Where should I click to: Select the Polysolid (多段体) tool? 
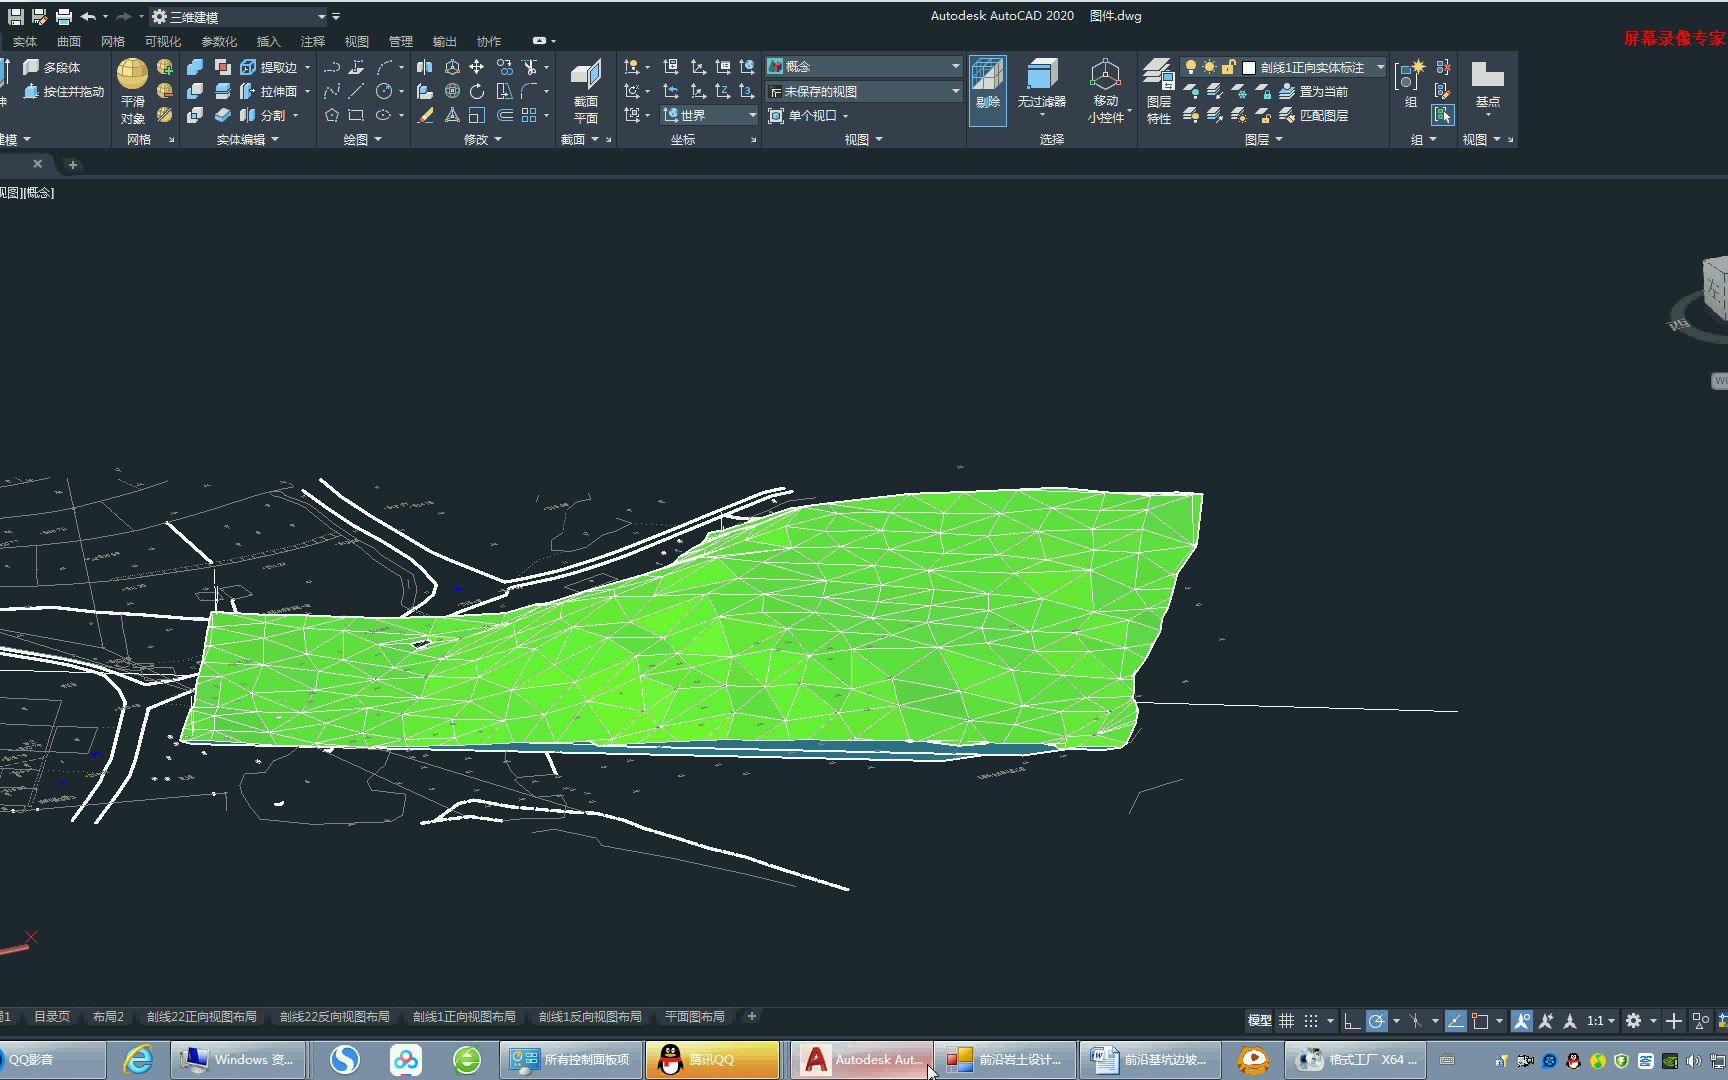point(51,67)
